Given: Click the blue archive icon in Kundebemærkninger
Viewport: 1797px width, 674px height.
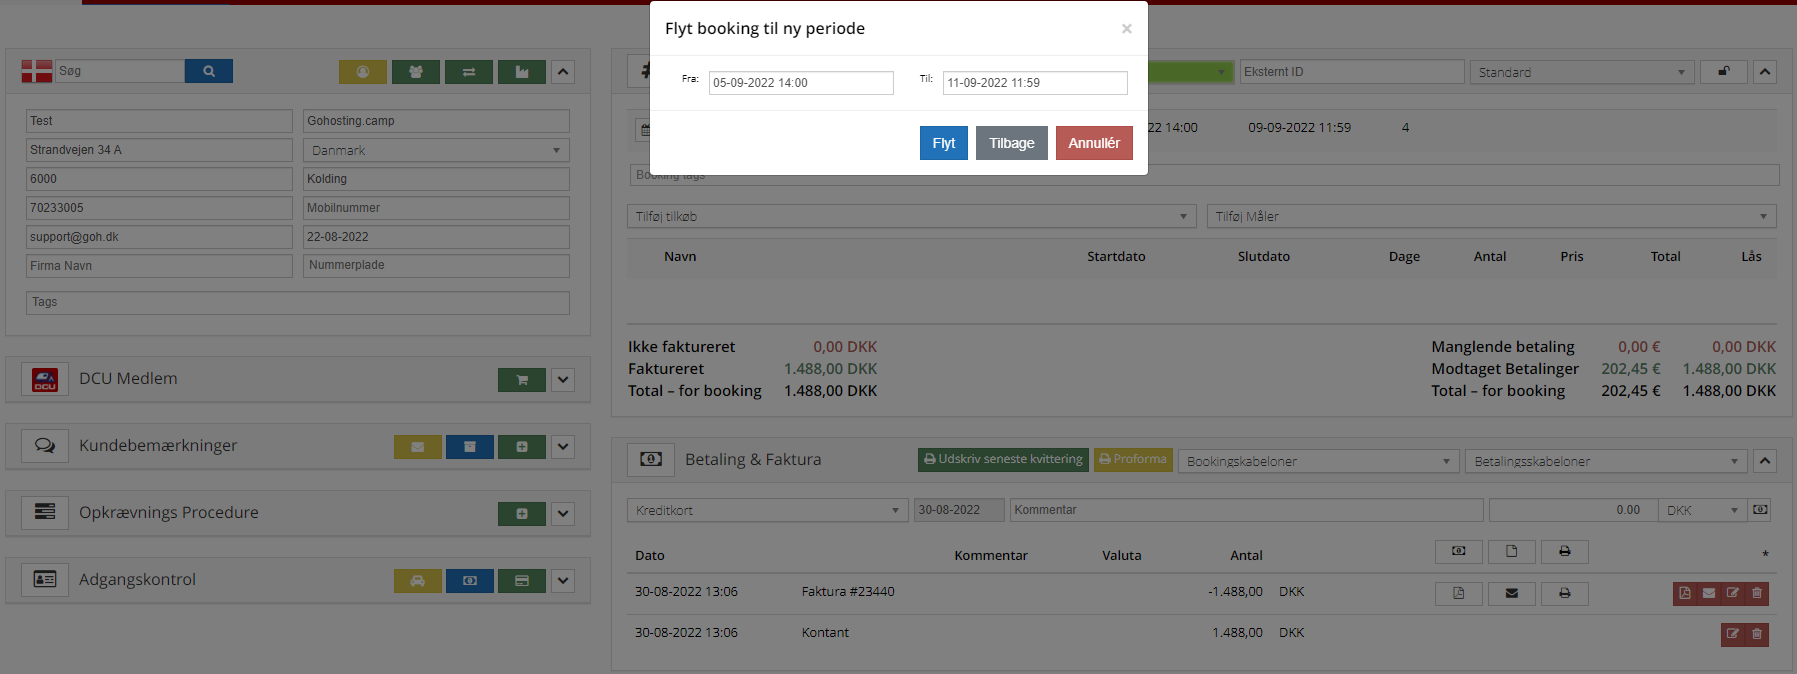Looking at the screenshot, I should [x=469, y=447].
